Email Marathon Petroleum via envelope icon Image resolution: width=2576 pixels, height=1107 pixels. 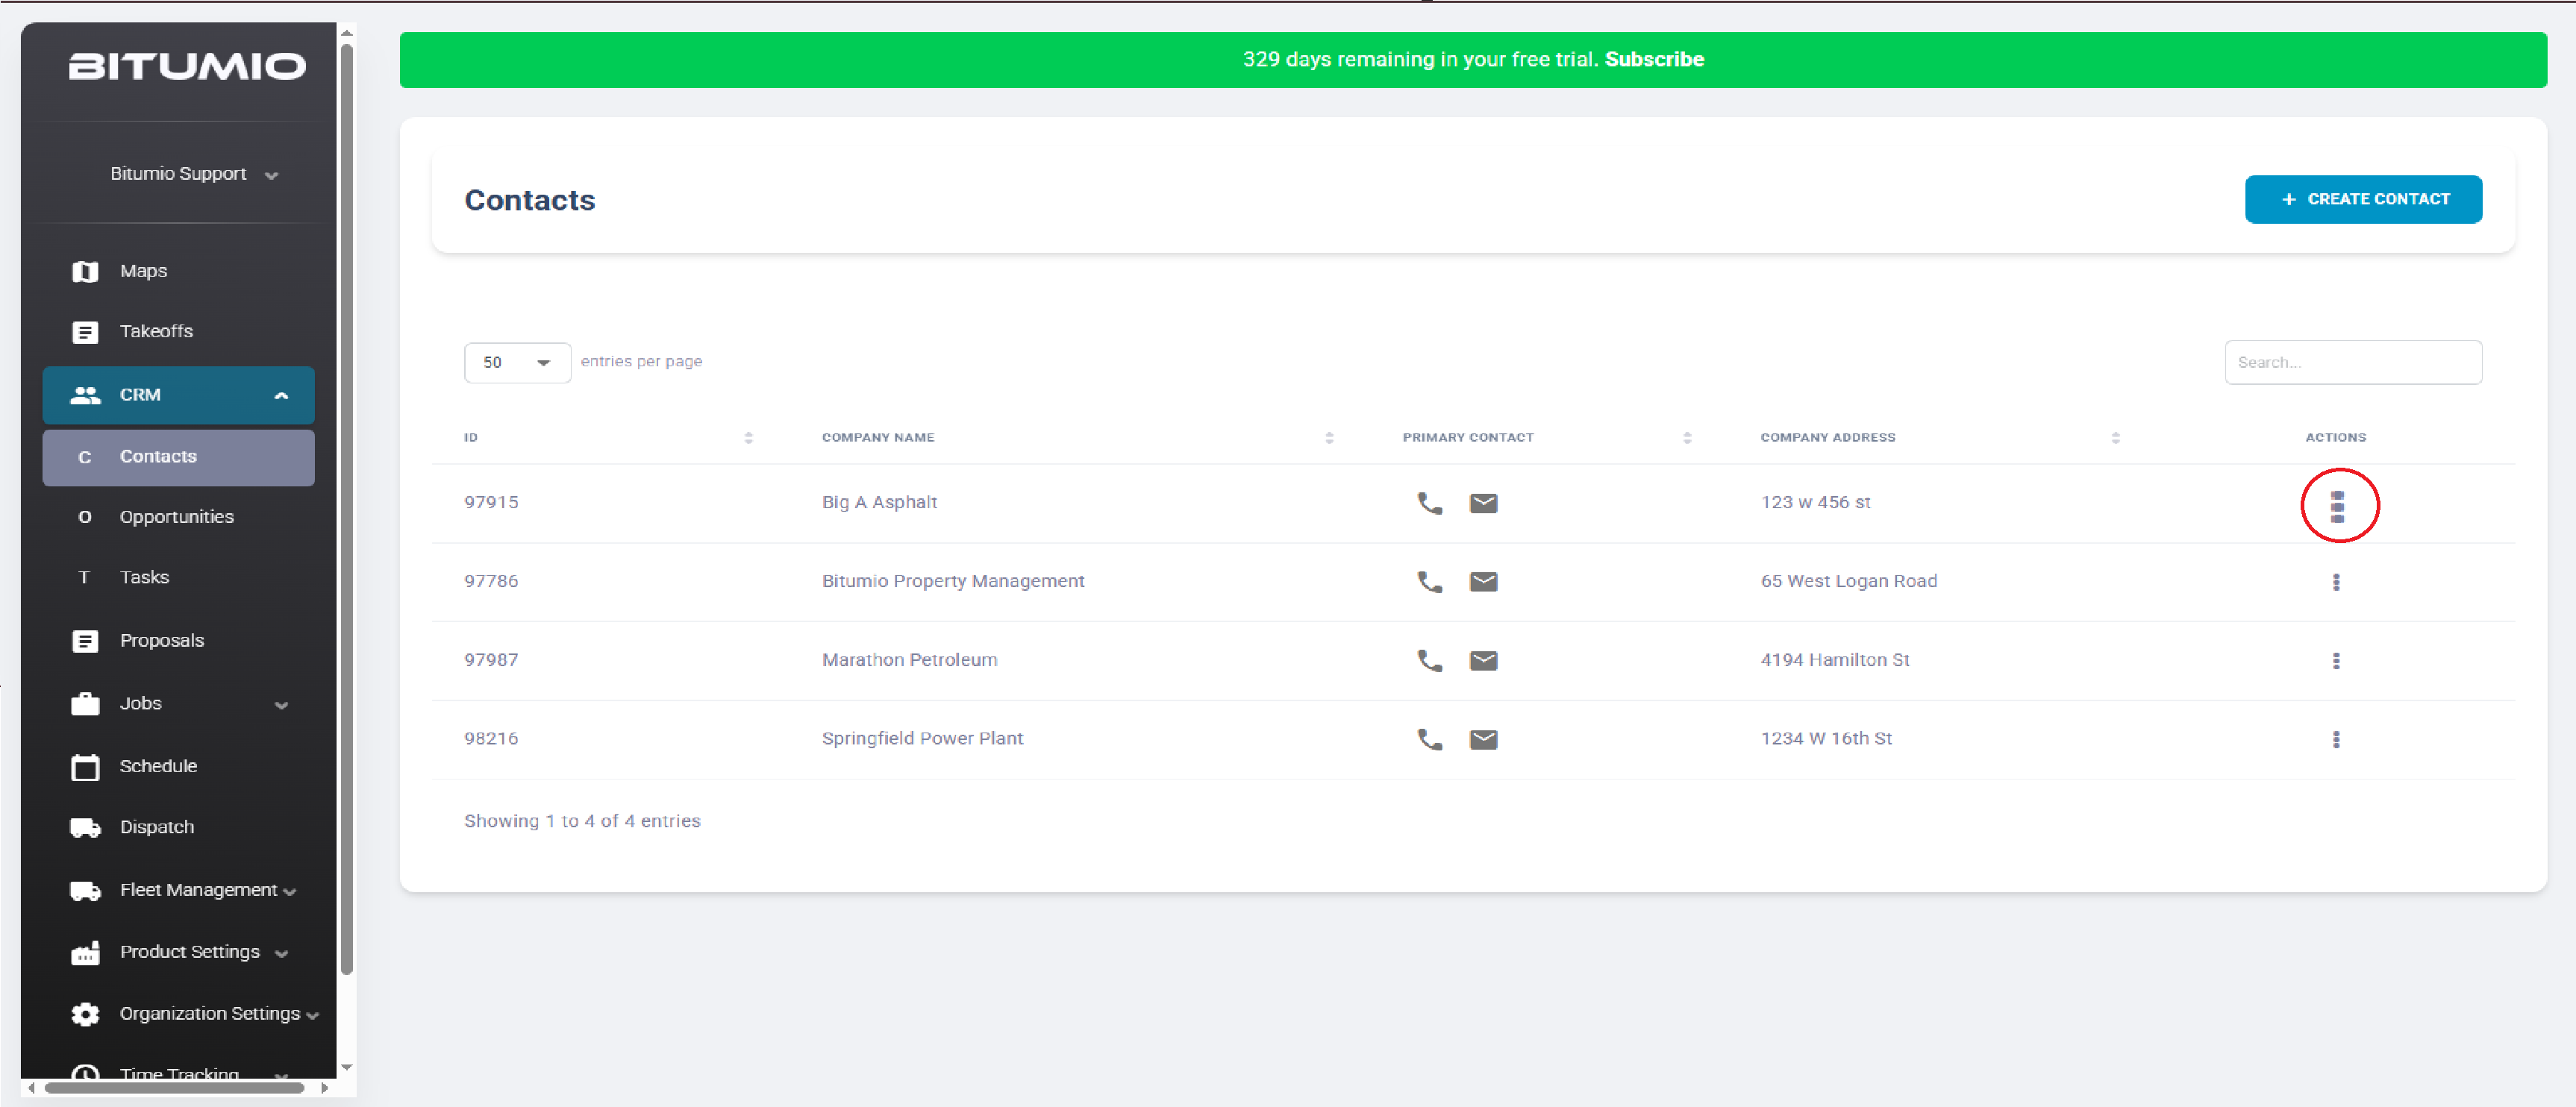coord(1483,661)
